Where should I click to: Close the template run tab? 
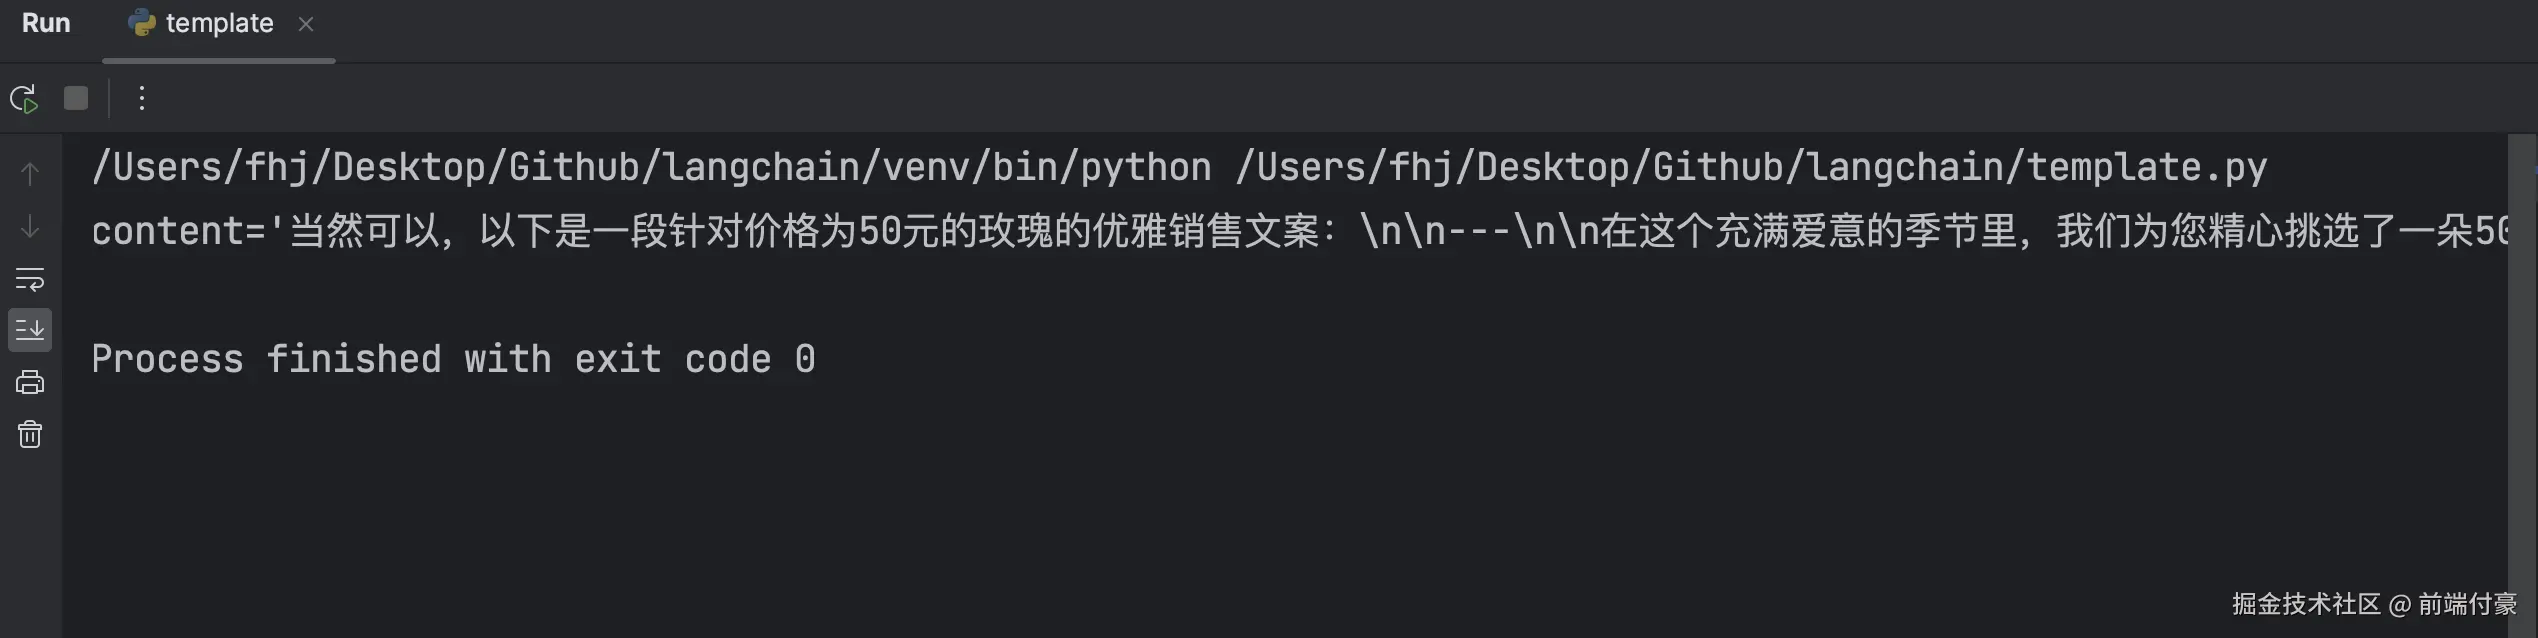306,24
